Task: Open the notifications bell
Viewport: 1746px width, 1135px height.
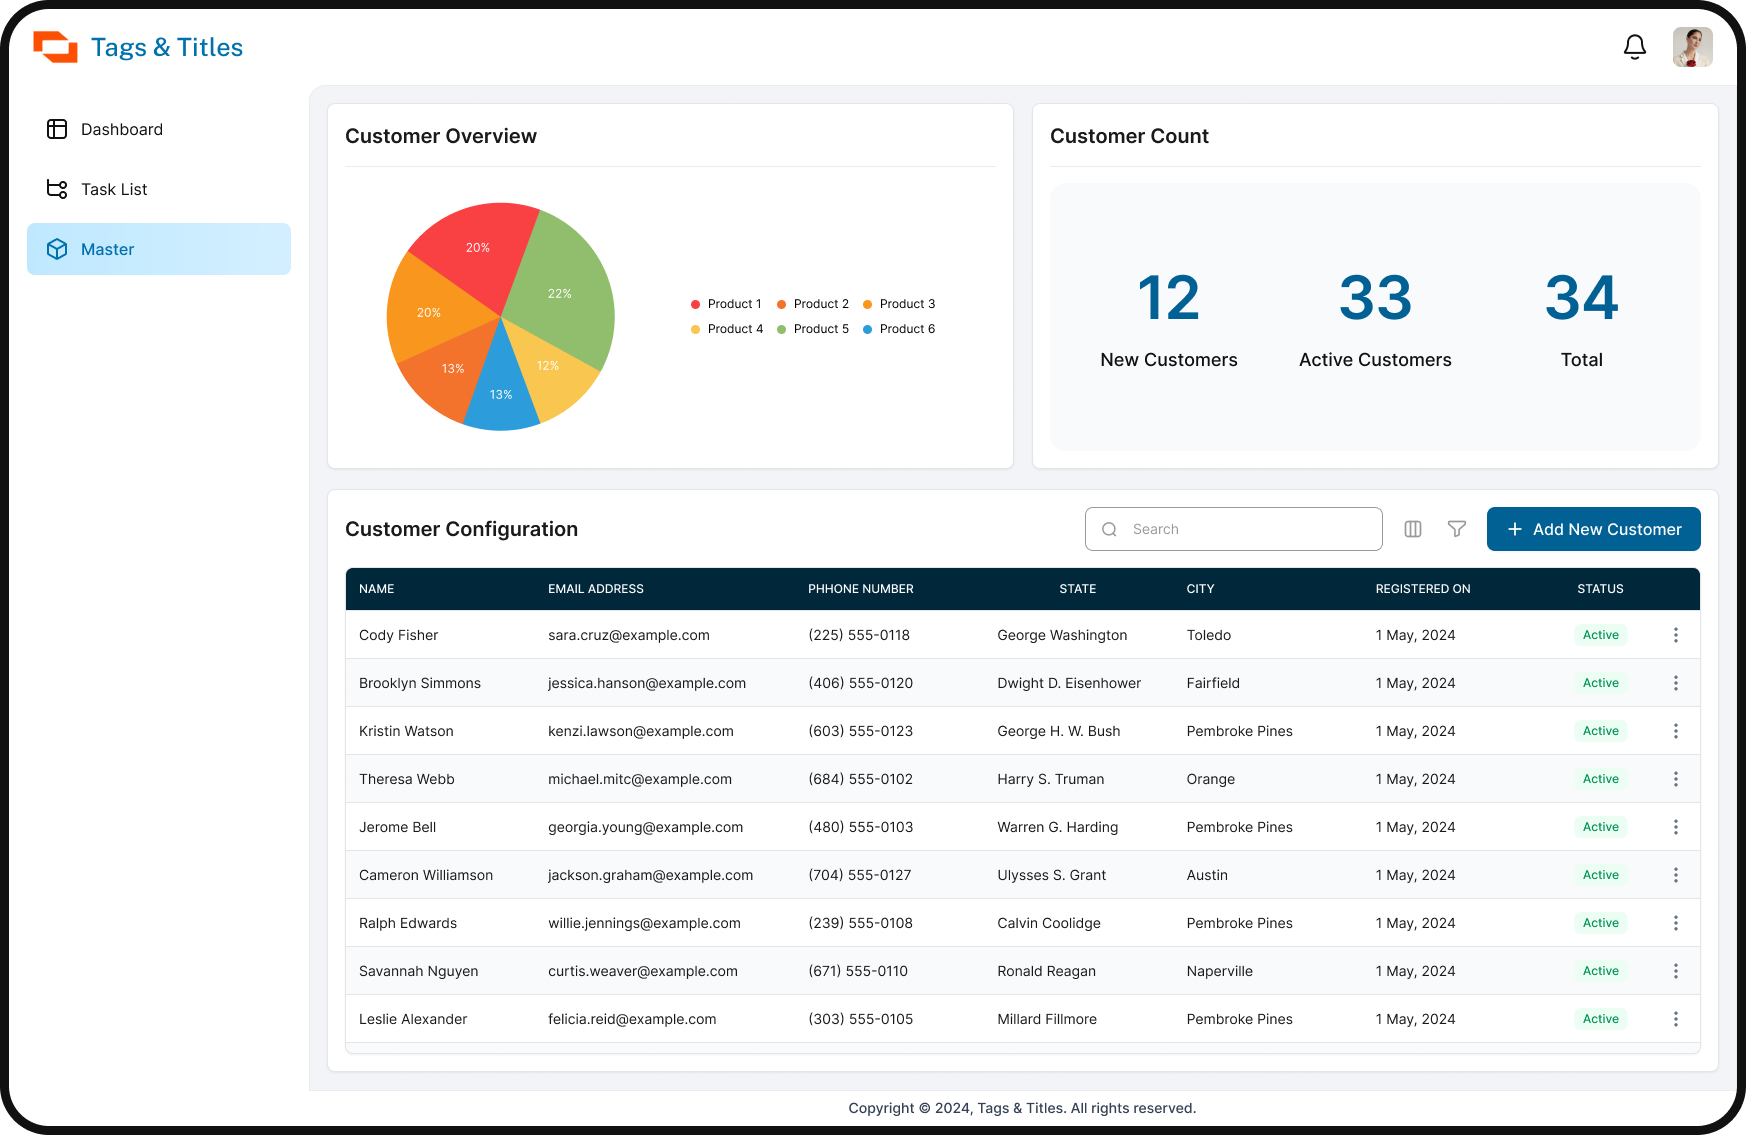Action: [x=1634, y=47]
